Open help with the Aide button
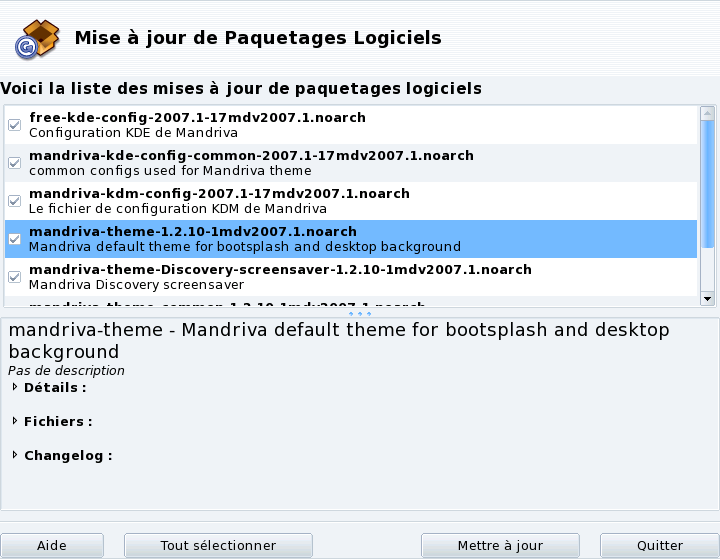Screen dimensions: 720x560 click(51, 546)
